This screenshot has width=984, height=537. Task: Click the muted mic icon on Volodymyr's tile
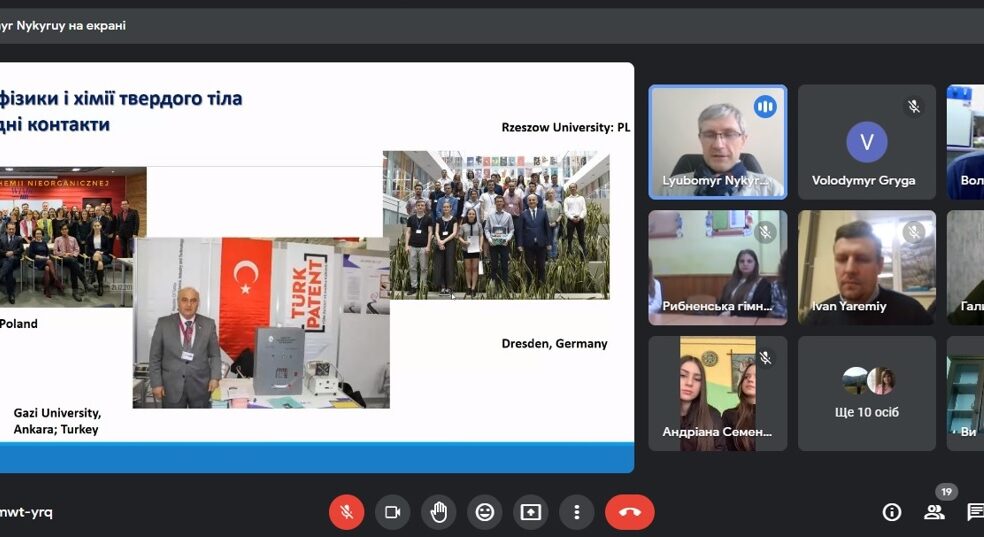coord(913,106)
